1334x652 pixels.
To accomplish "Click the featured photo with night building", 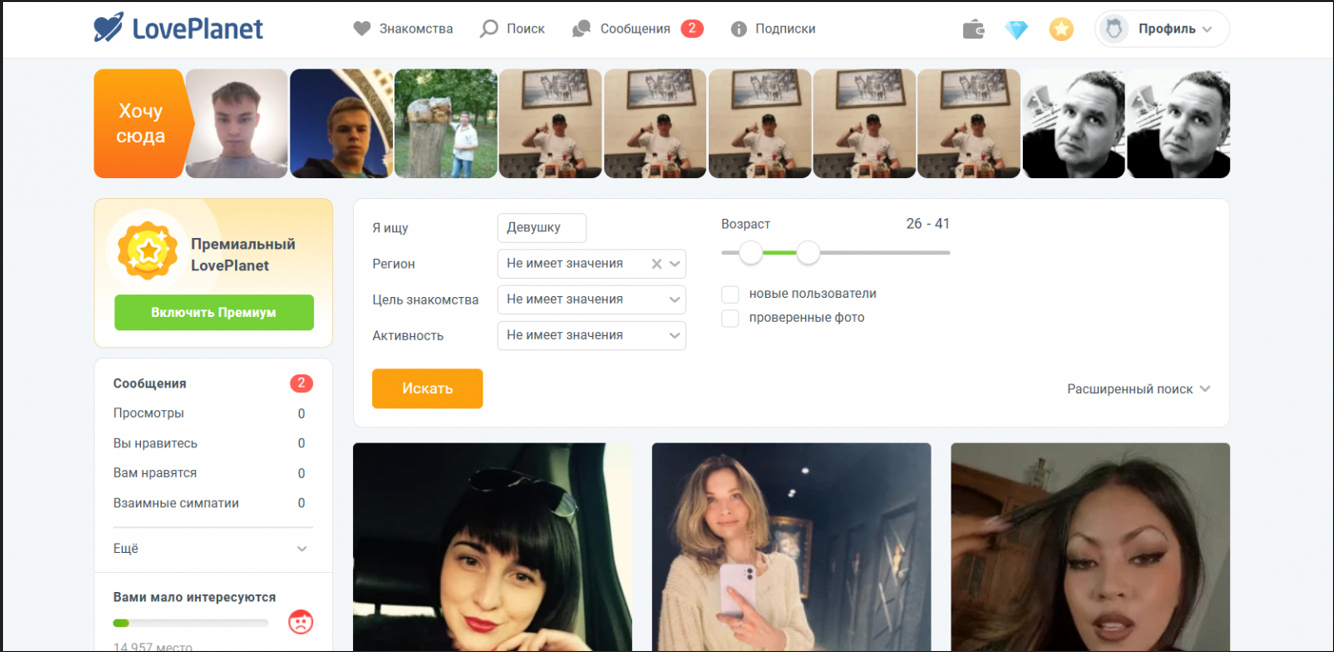I will (x=341, y=123).
